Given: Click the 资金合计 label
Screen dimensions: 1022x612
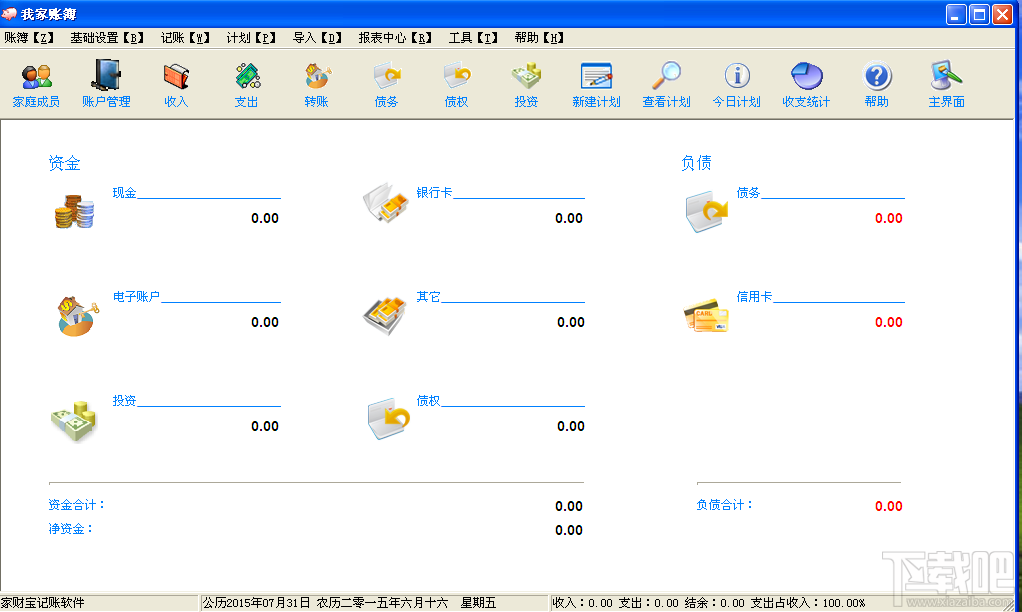Looking at the screenshot, I should (x=76, y=504).
